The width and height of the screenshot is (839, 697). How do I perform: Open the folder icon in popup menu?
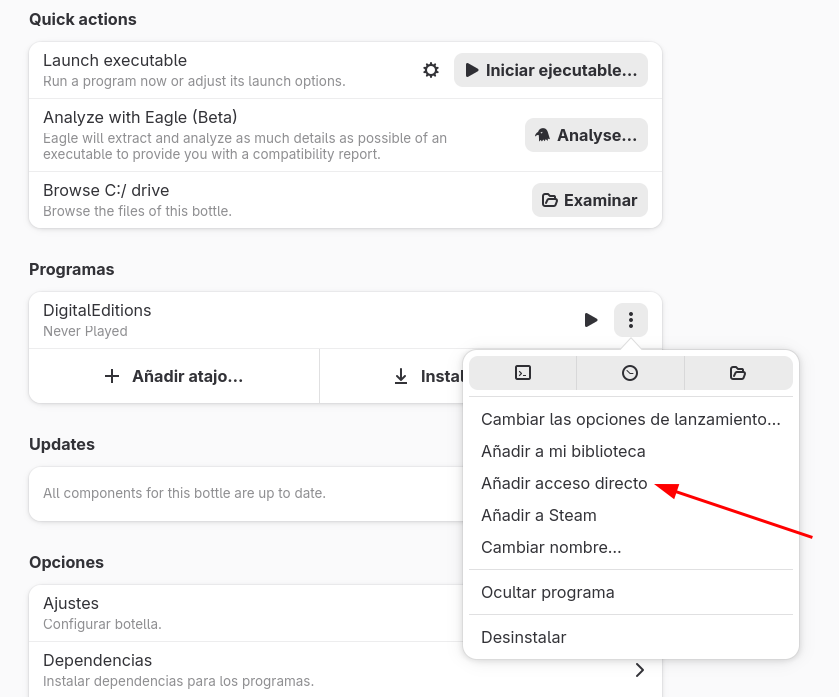tap(738, 373)
